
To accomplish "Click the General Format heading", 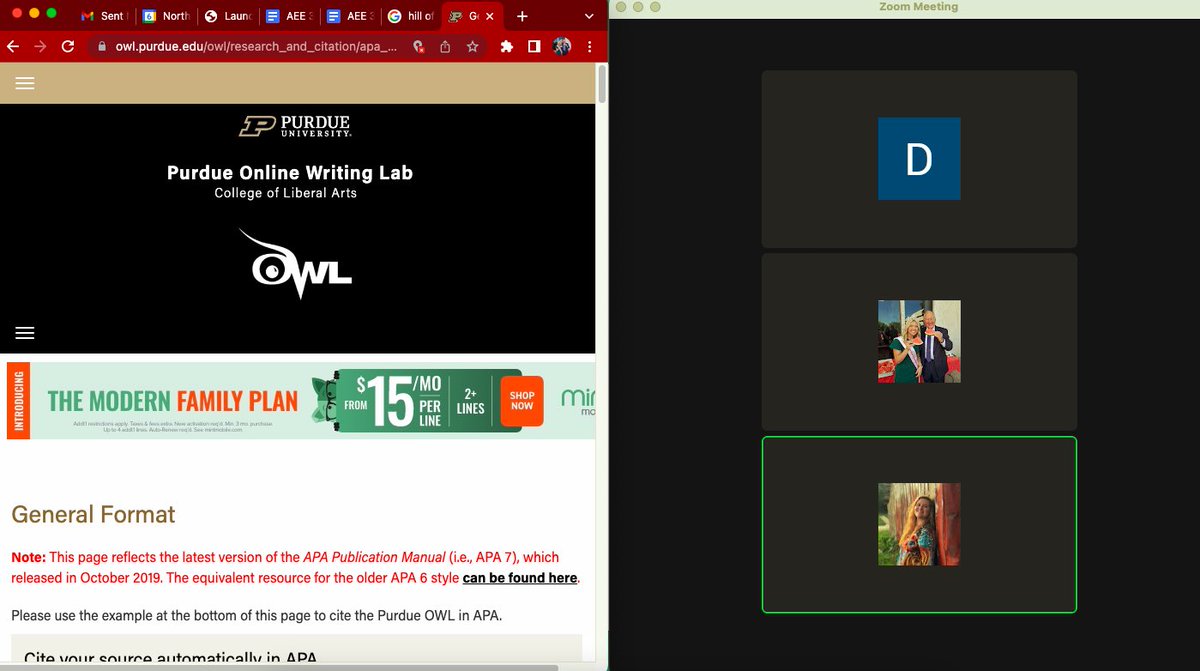I will [93, 515].
